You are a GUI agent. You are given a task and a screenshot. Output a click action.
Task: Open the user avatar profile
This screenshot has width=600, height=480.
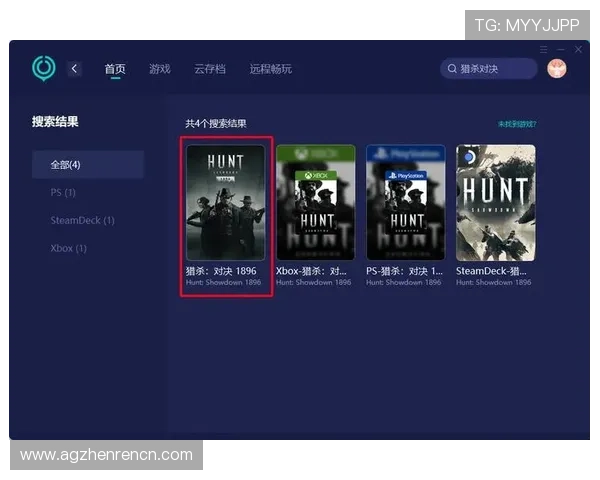(557, 69)
